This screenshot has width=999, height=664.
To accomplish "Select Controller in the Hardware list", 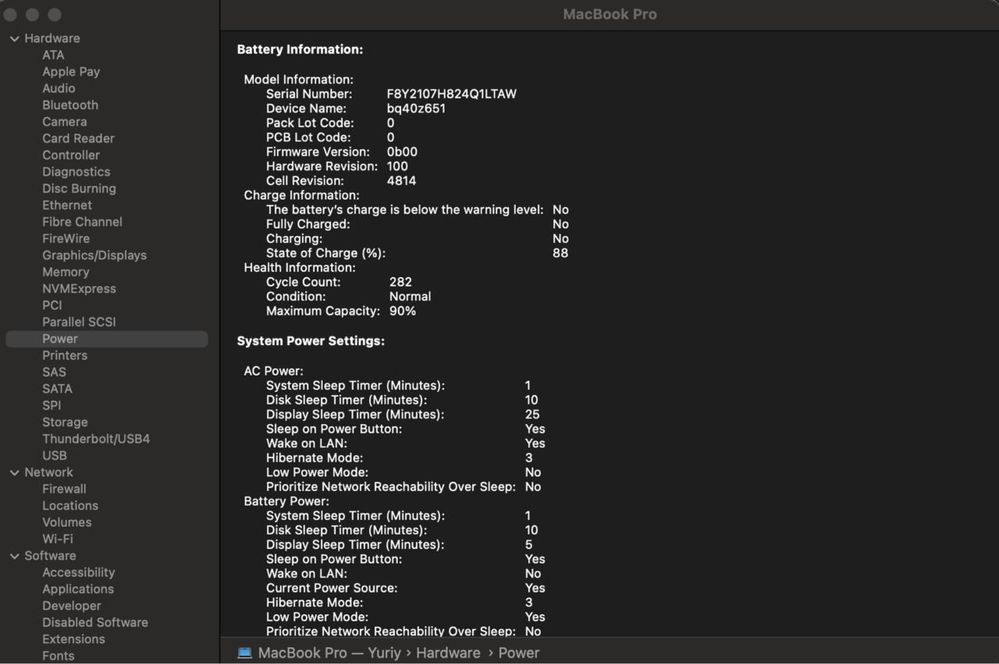I will click(71, 155).
